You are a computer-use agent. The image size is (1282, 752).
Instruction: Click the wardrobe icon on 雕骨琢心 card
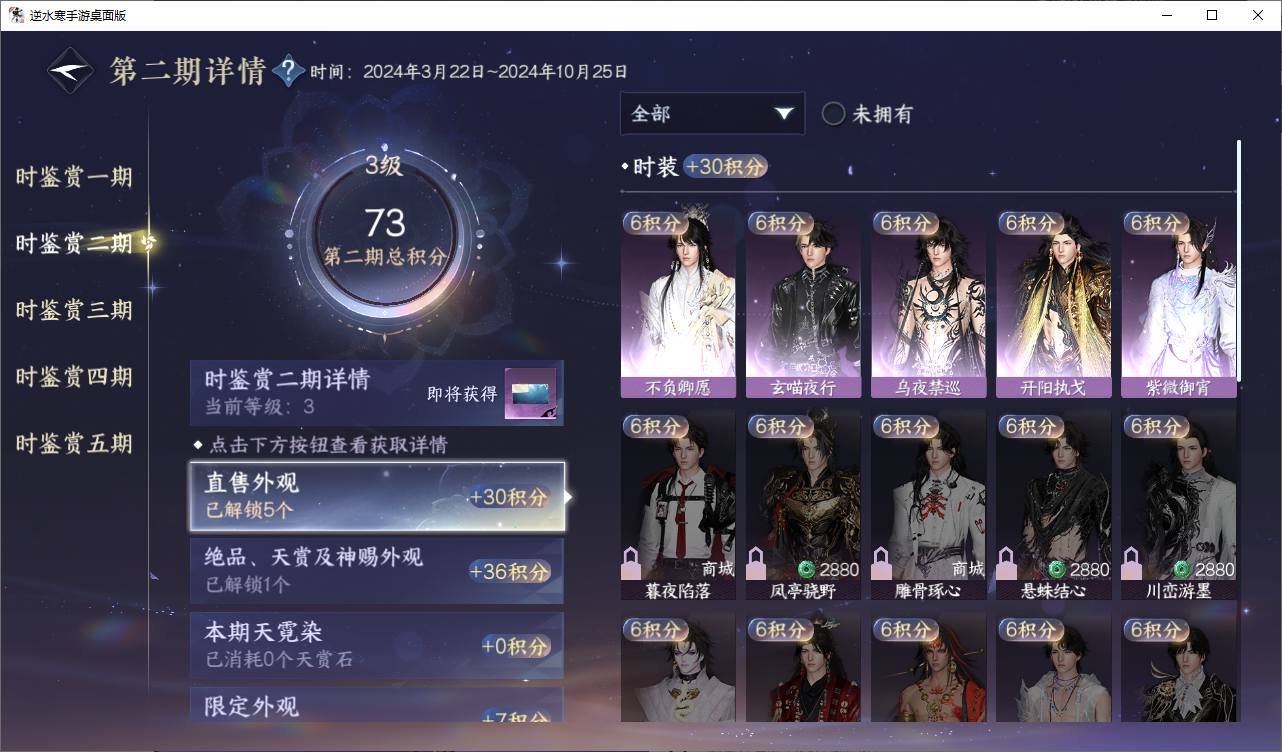[882, 564]
